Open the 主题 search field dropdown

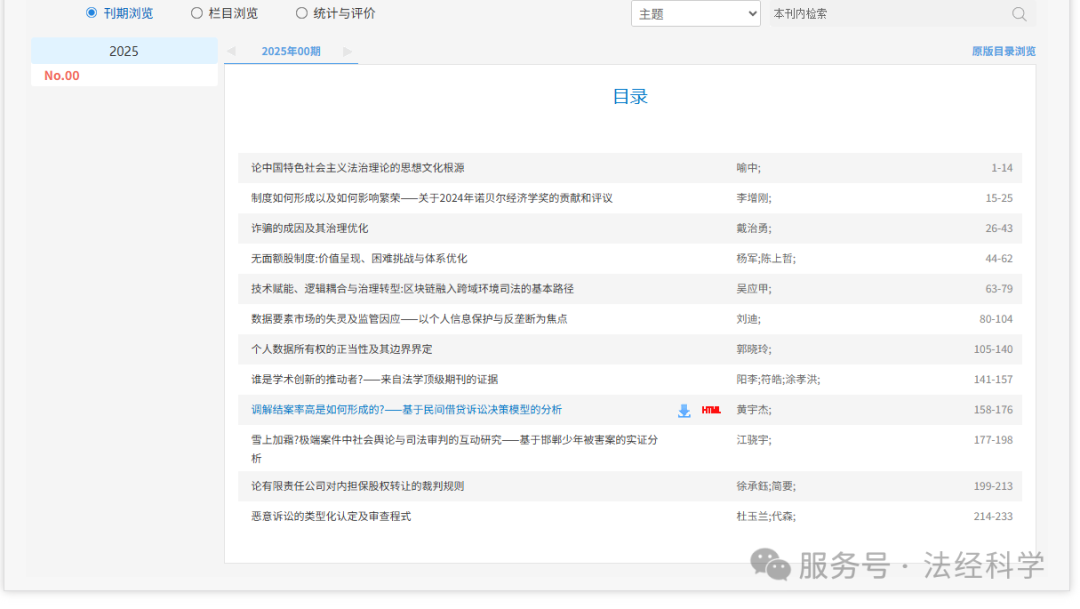696,13
